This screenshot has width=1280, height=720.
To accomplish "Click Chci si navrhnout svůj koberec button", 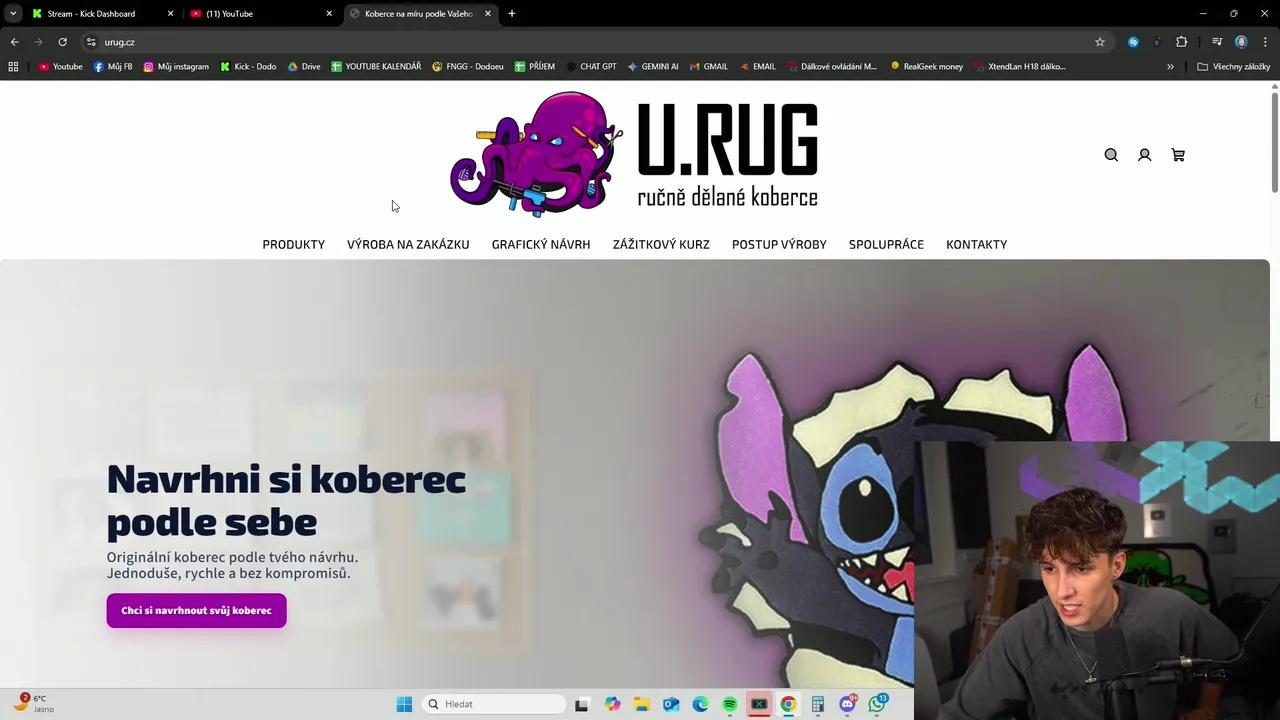I will click(196, 610).
